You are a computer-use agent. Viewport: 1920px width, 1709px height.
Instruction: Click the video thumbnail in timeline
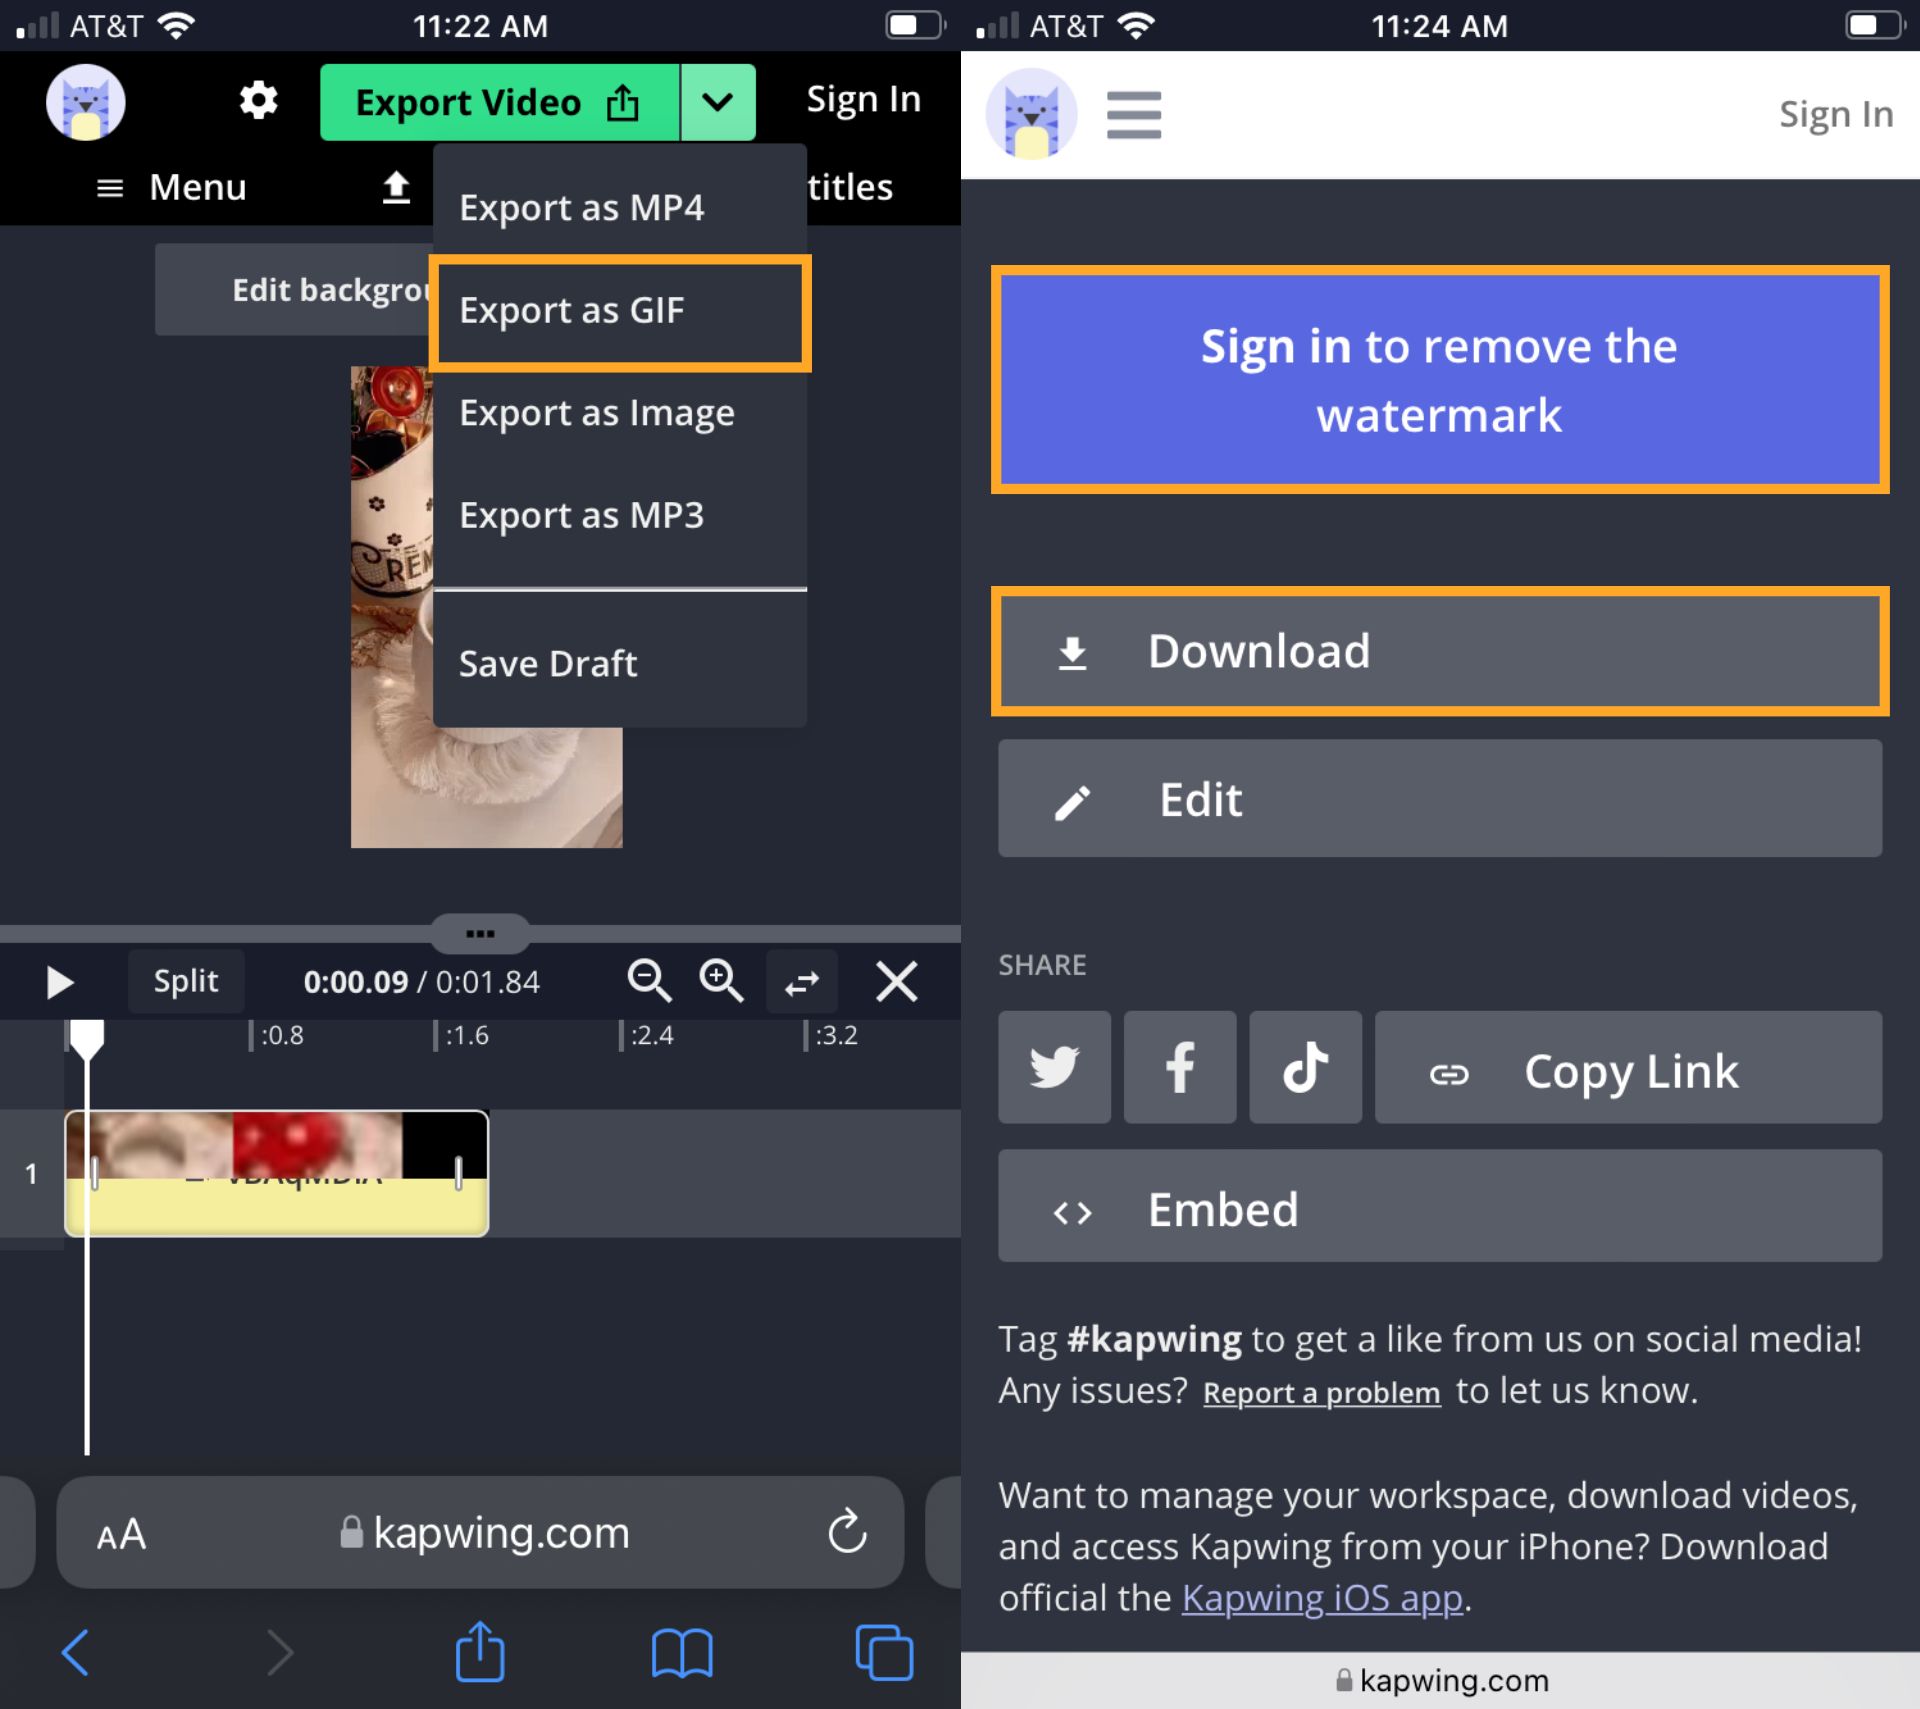tap(272, 1171)
